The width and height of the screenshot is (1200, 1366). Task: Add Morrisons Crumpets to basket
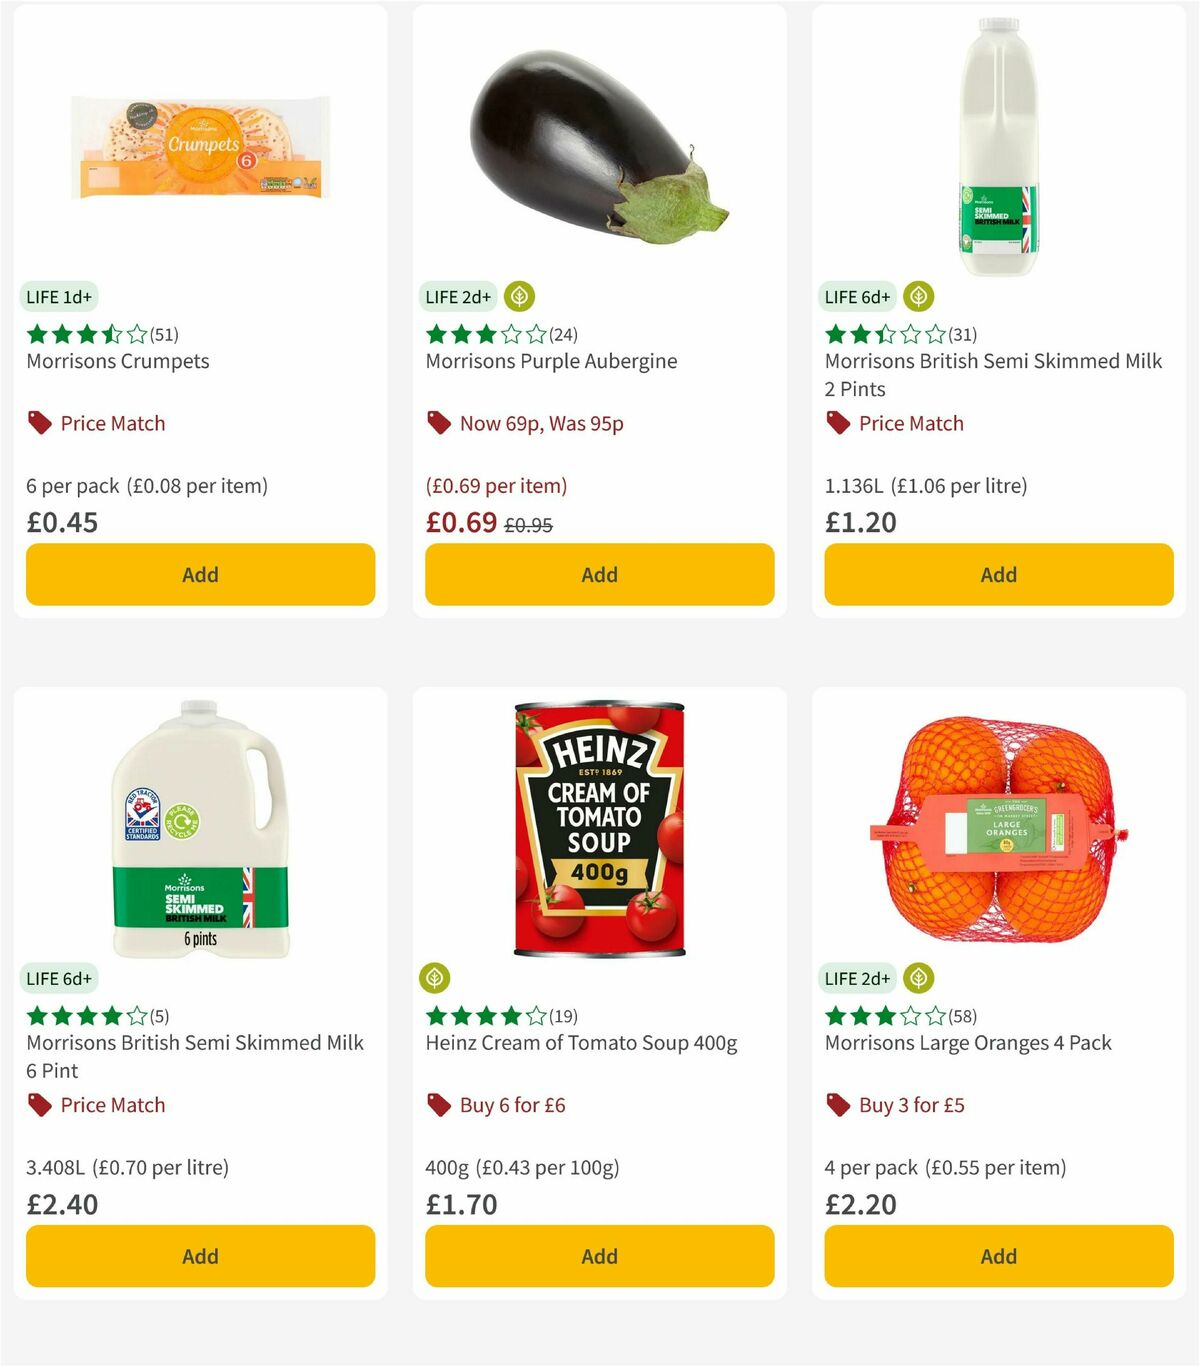(200, 574)
